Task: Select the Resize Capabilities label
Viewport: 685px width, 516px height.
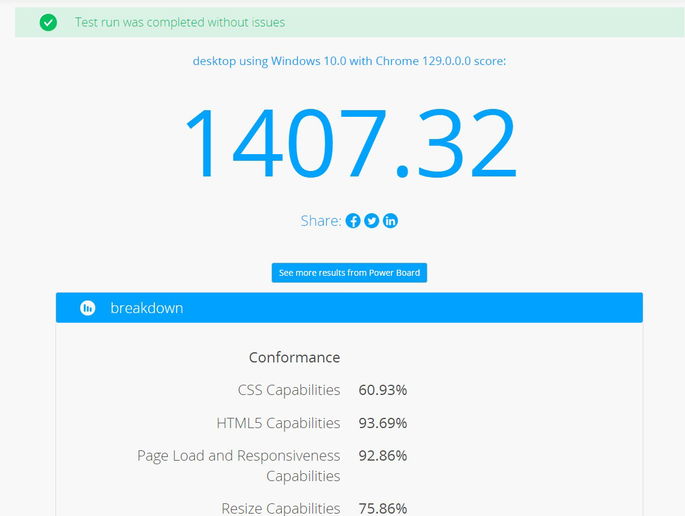Action: [x=280, y=508]
